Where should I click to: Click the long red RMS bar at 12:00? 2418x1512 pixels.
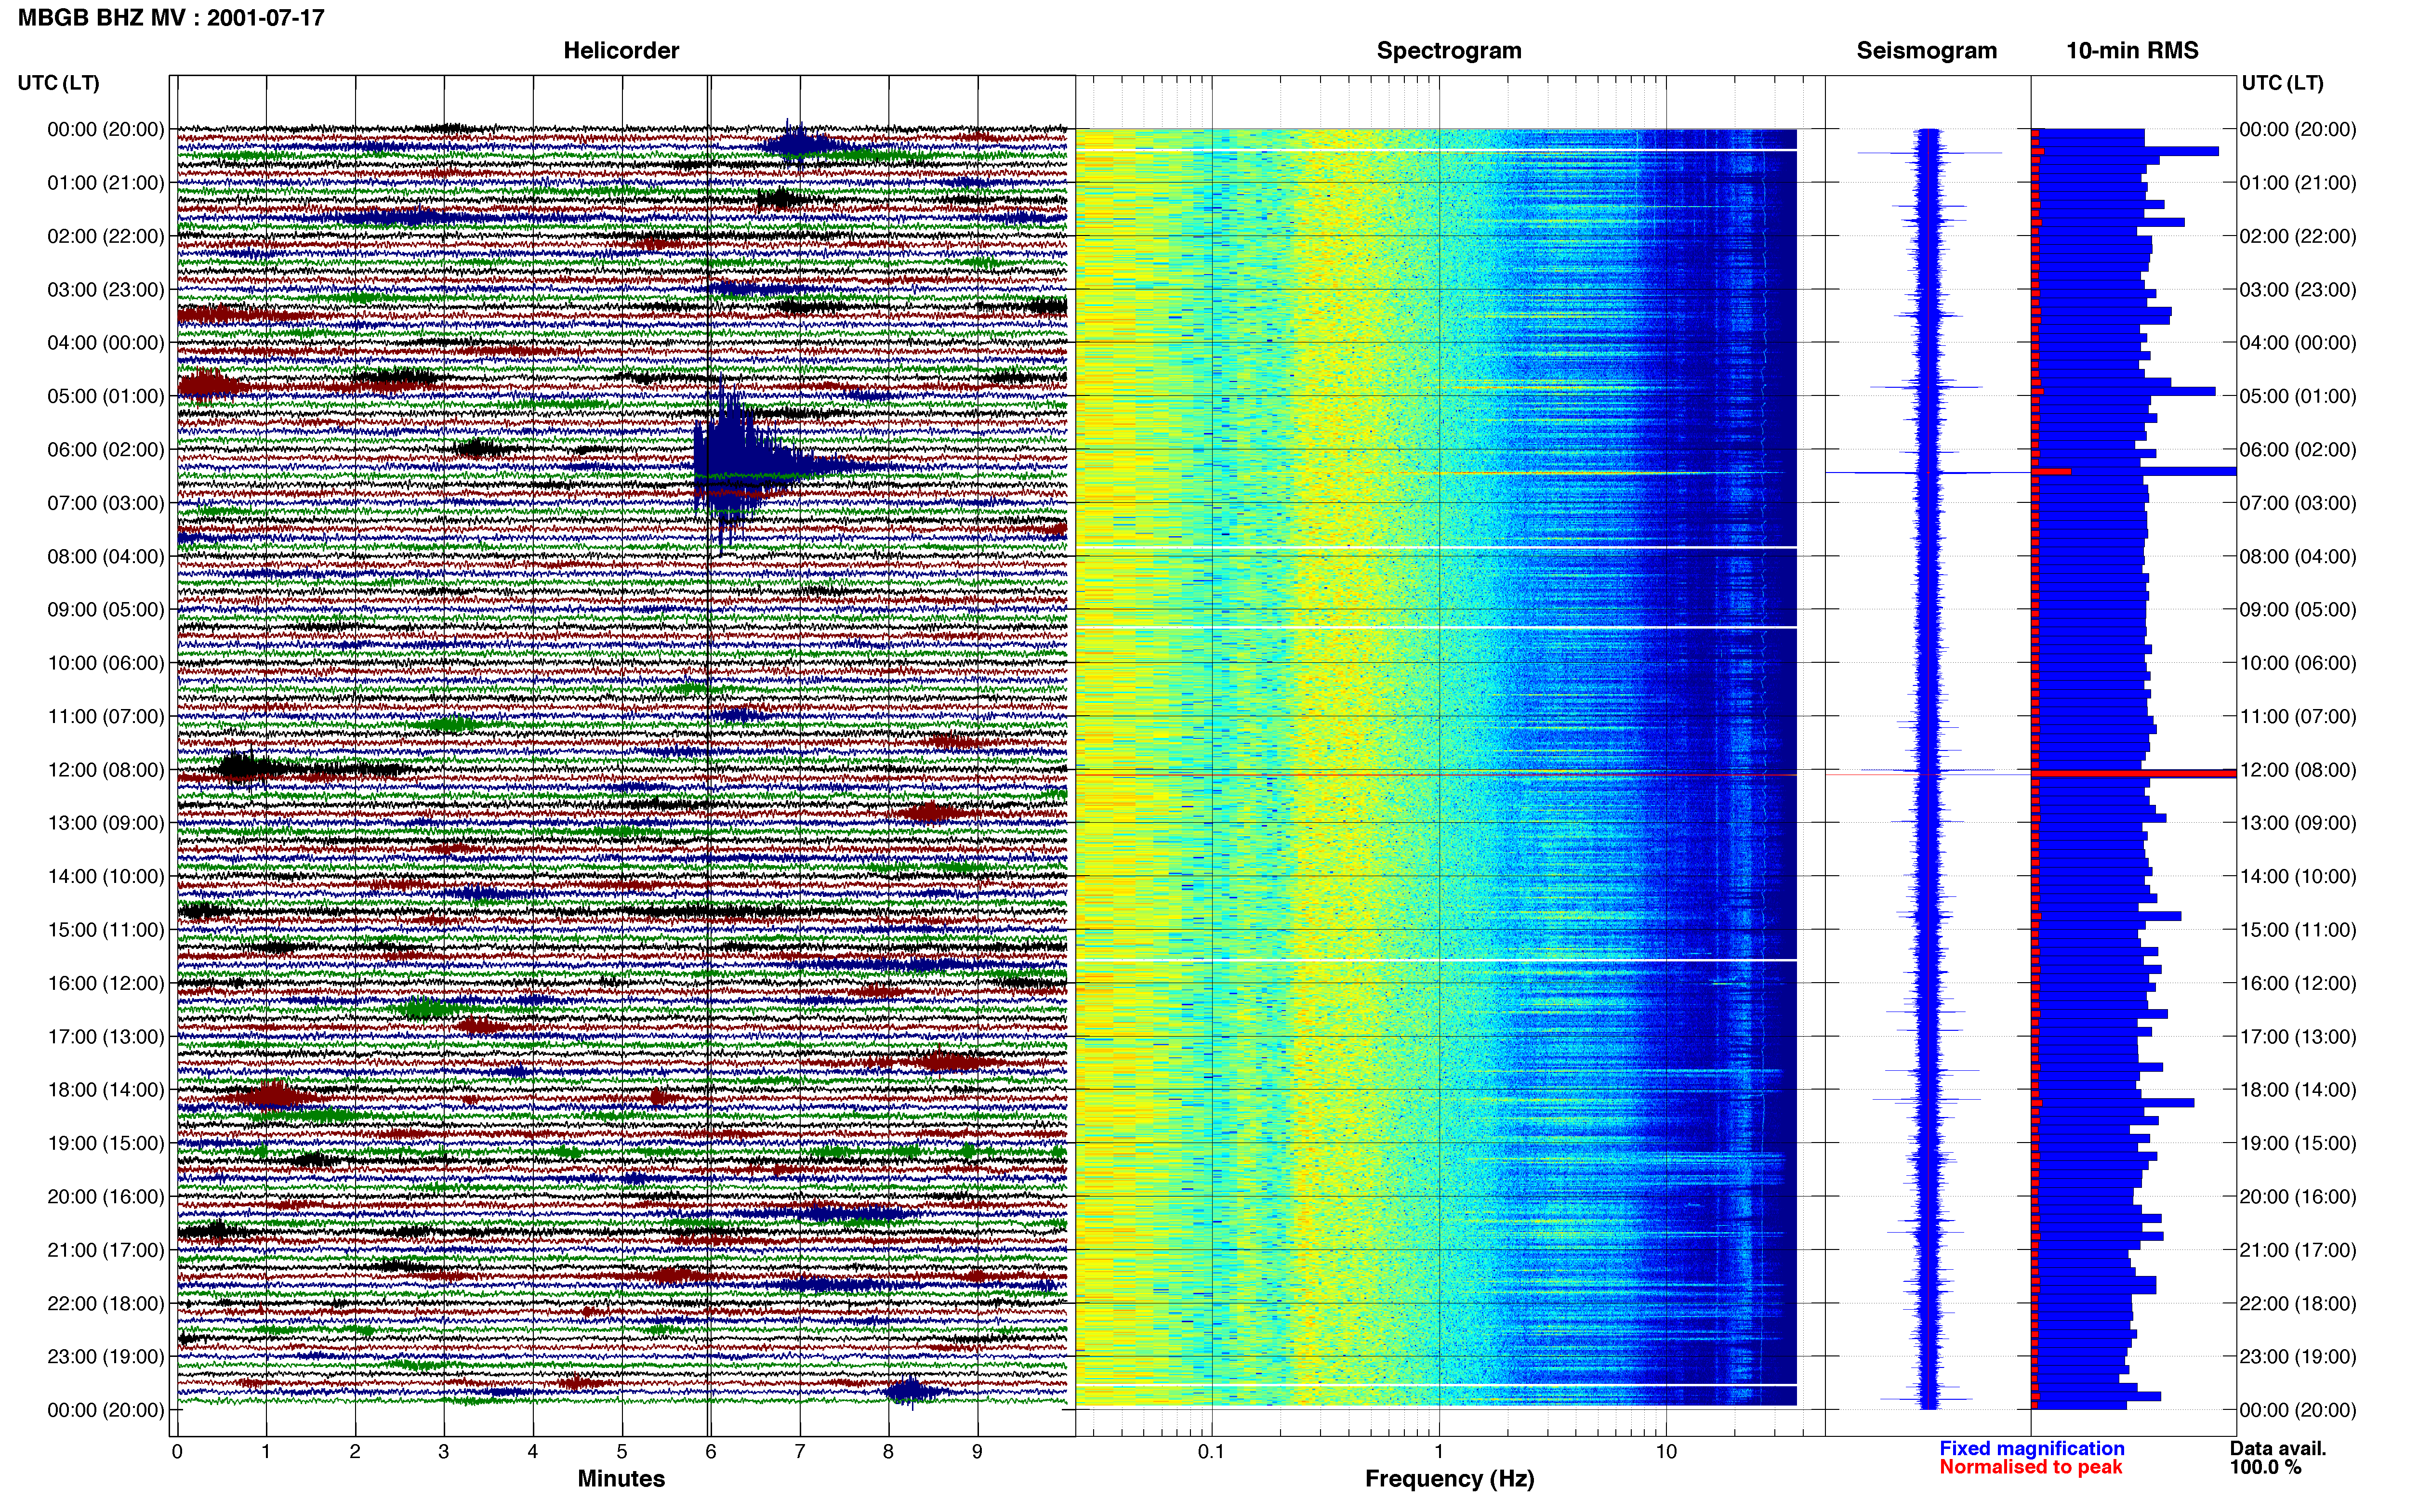2134,773
